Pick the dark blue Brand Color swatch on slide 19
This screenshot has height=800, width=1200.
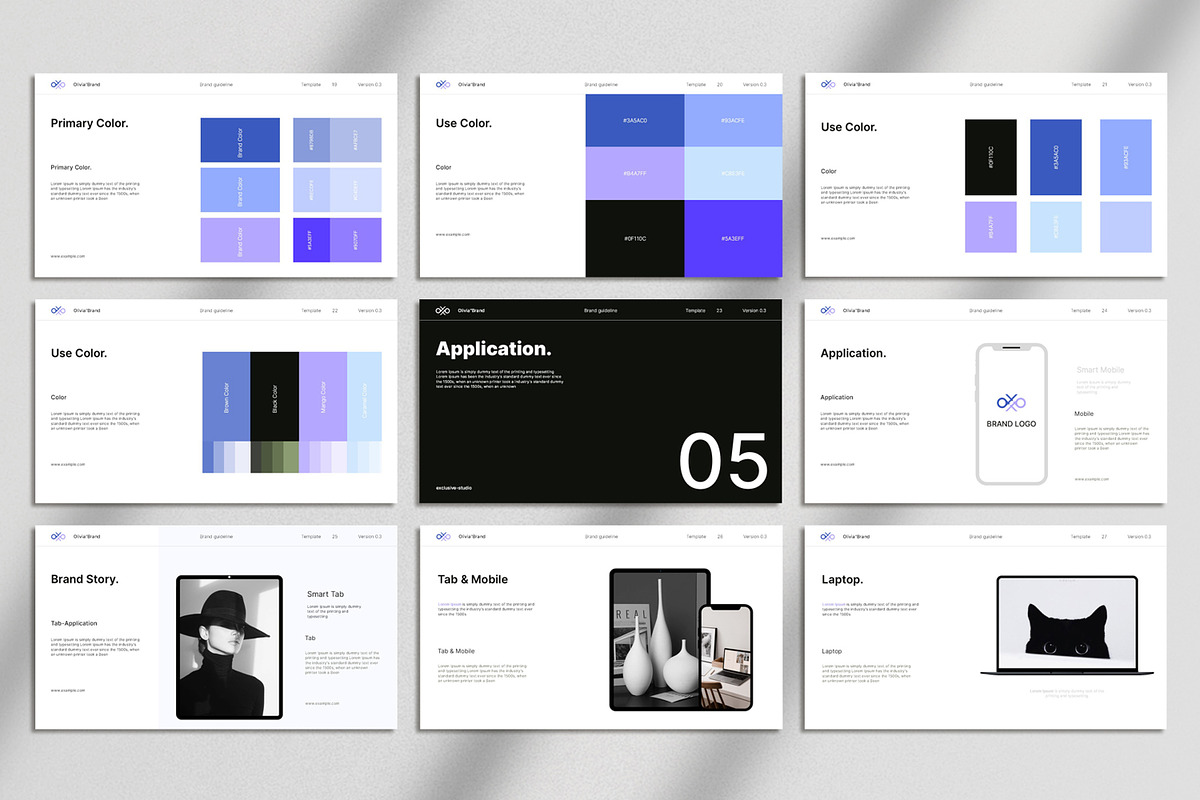[240, 140]
